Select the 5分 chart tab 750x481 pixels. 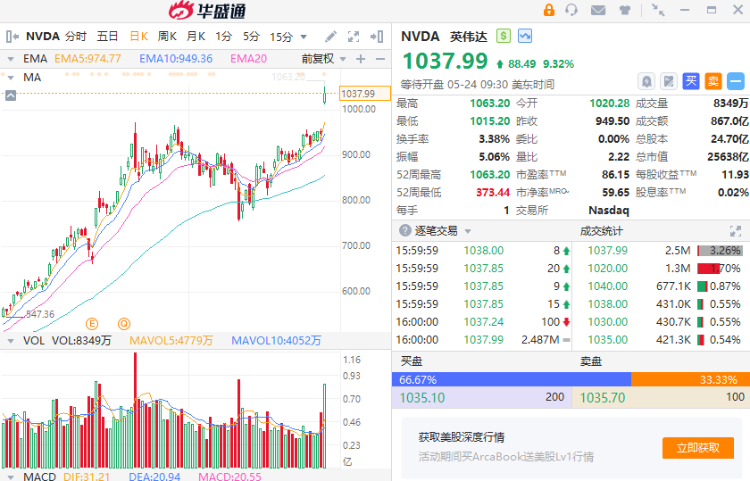click(251, 36)
